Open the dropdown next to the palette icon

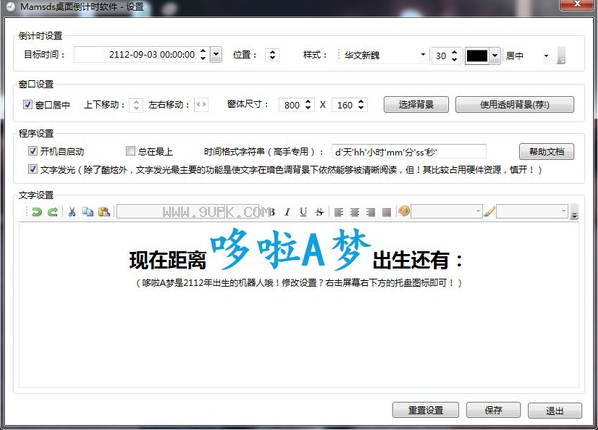[x=446, y=211]
